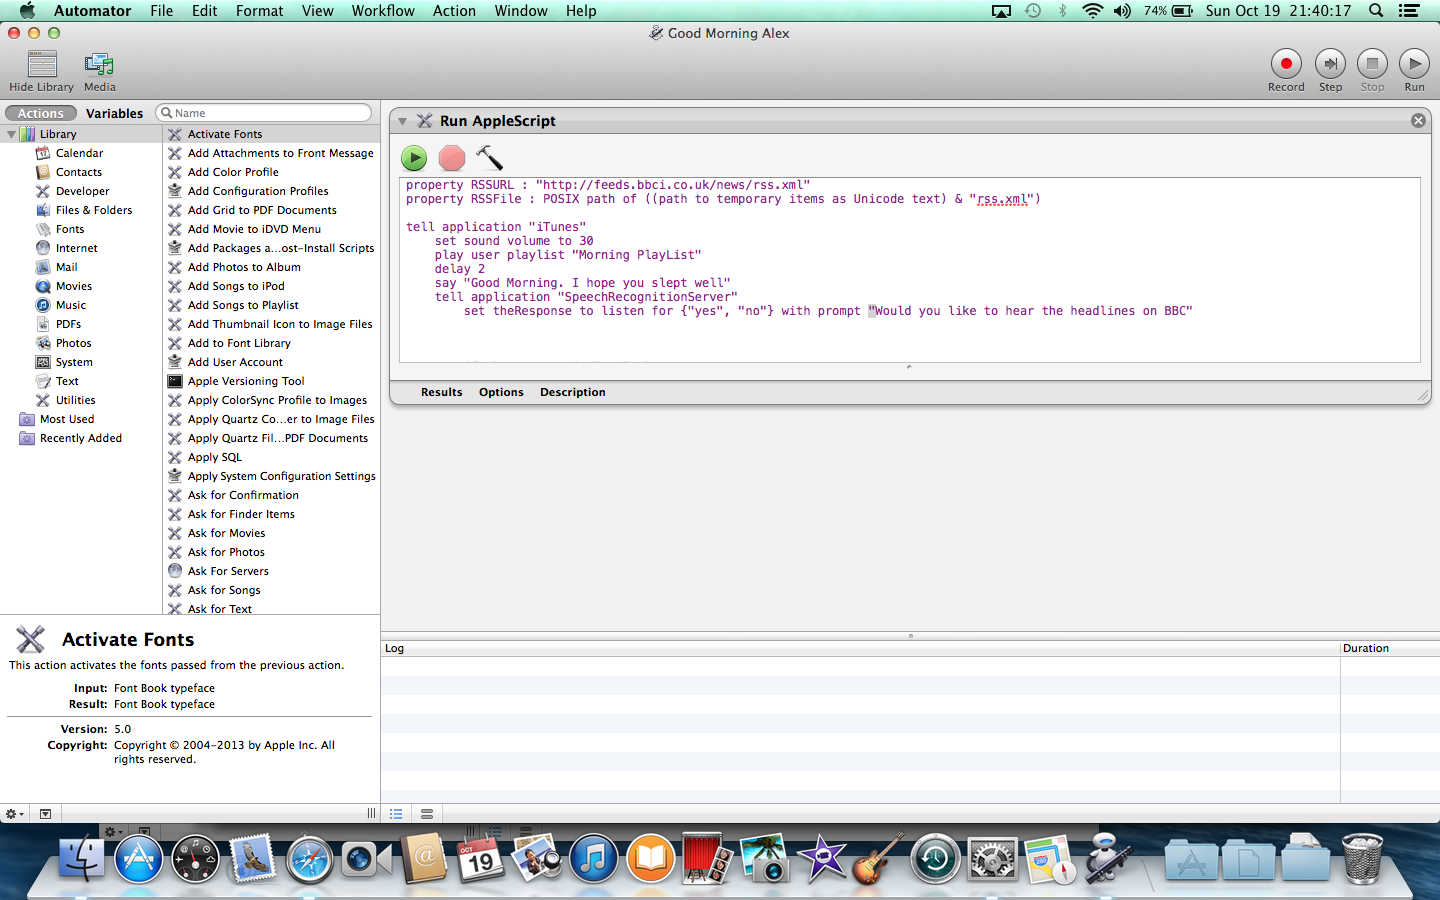Select the Photos category

74,343
